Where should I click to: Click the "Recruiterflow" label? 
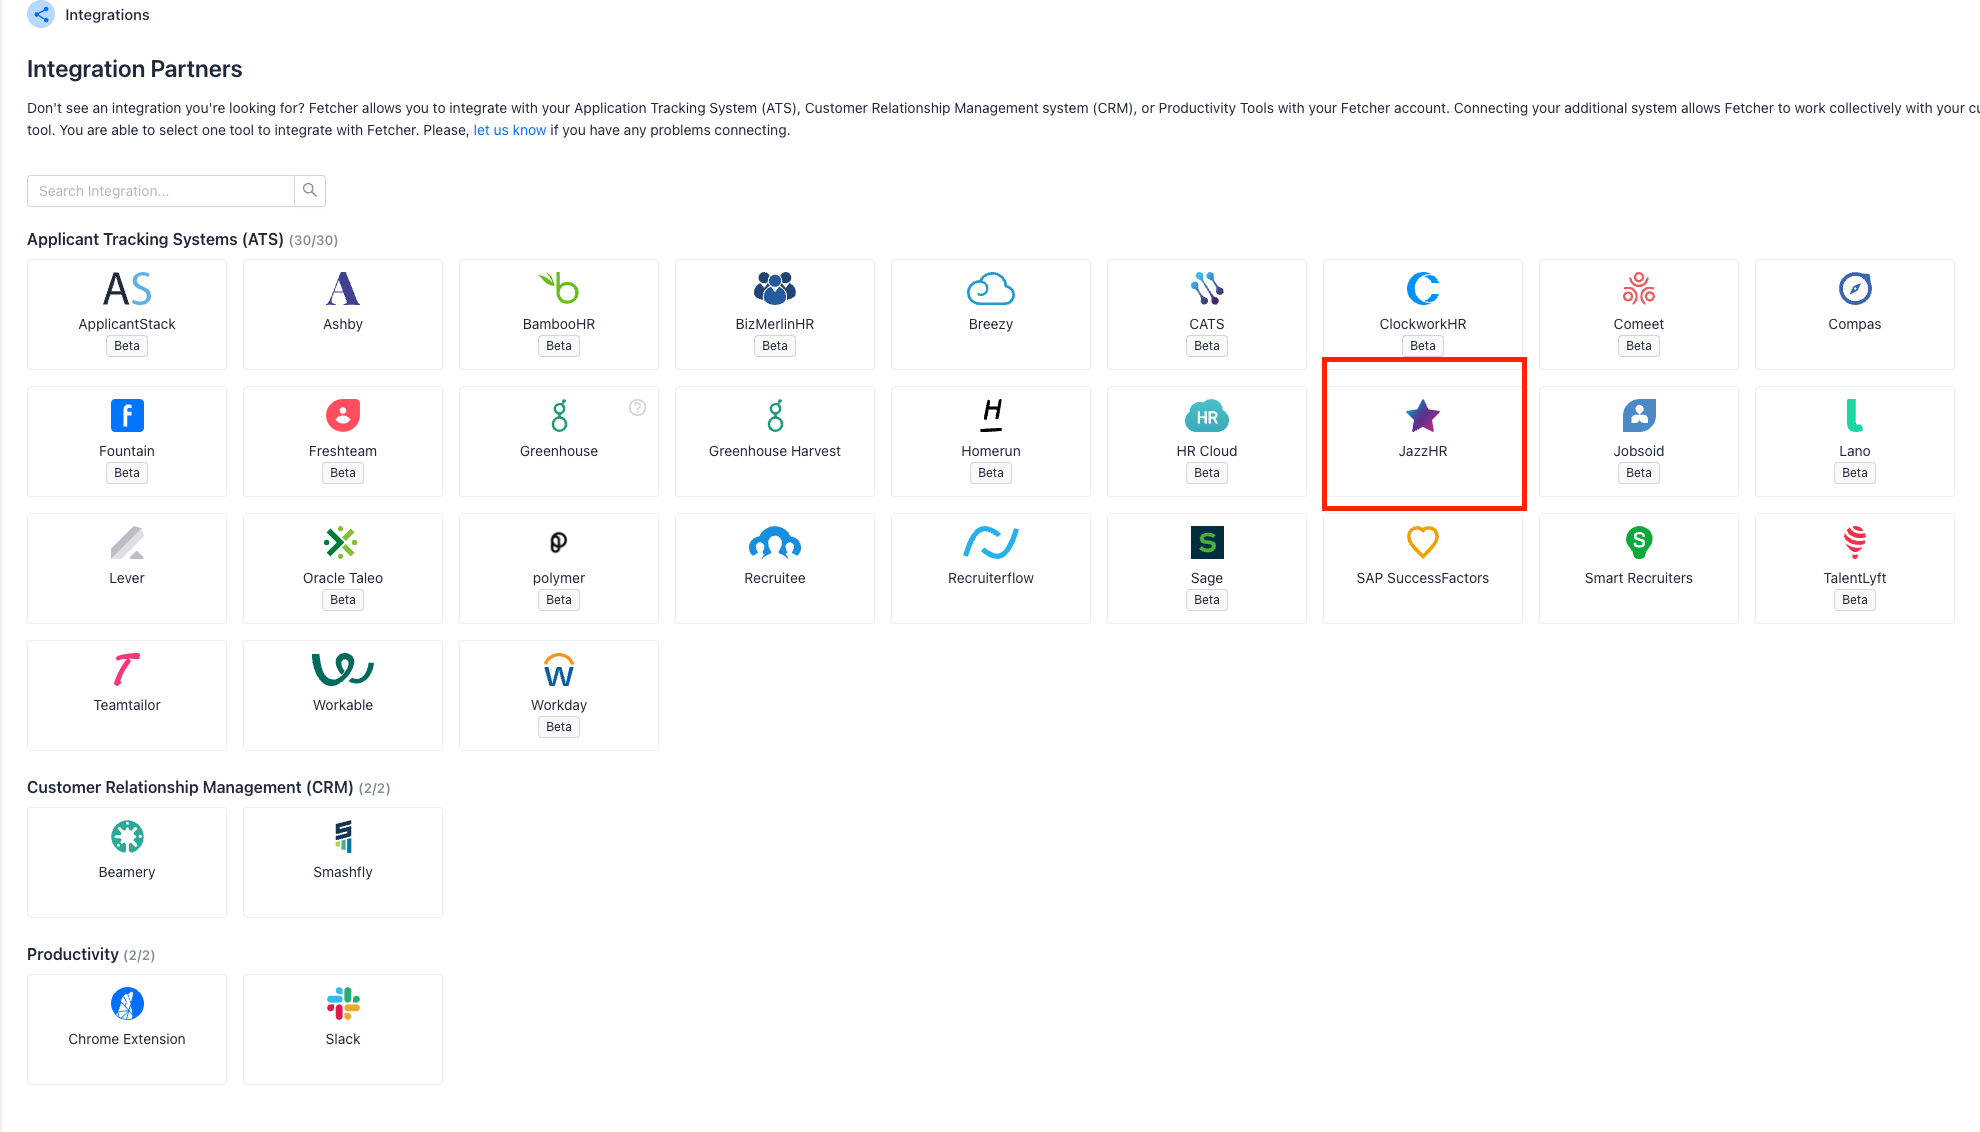[x=991, y=578]
